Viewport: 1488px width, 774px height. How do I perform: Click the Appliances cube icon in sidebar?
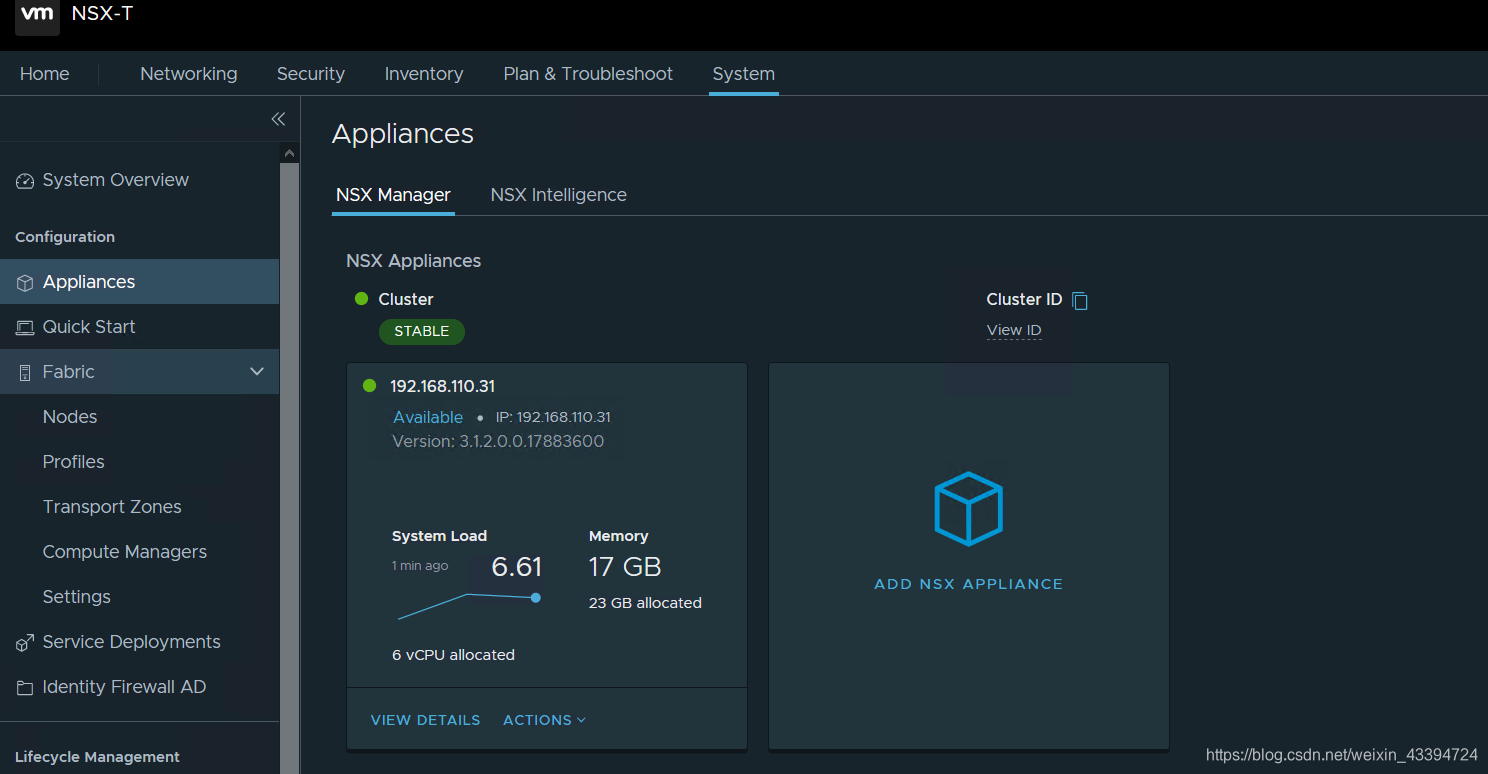click(25, 283)
